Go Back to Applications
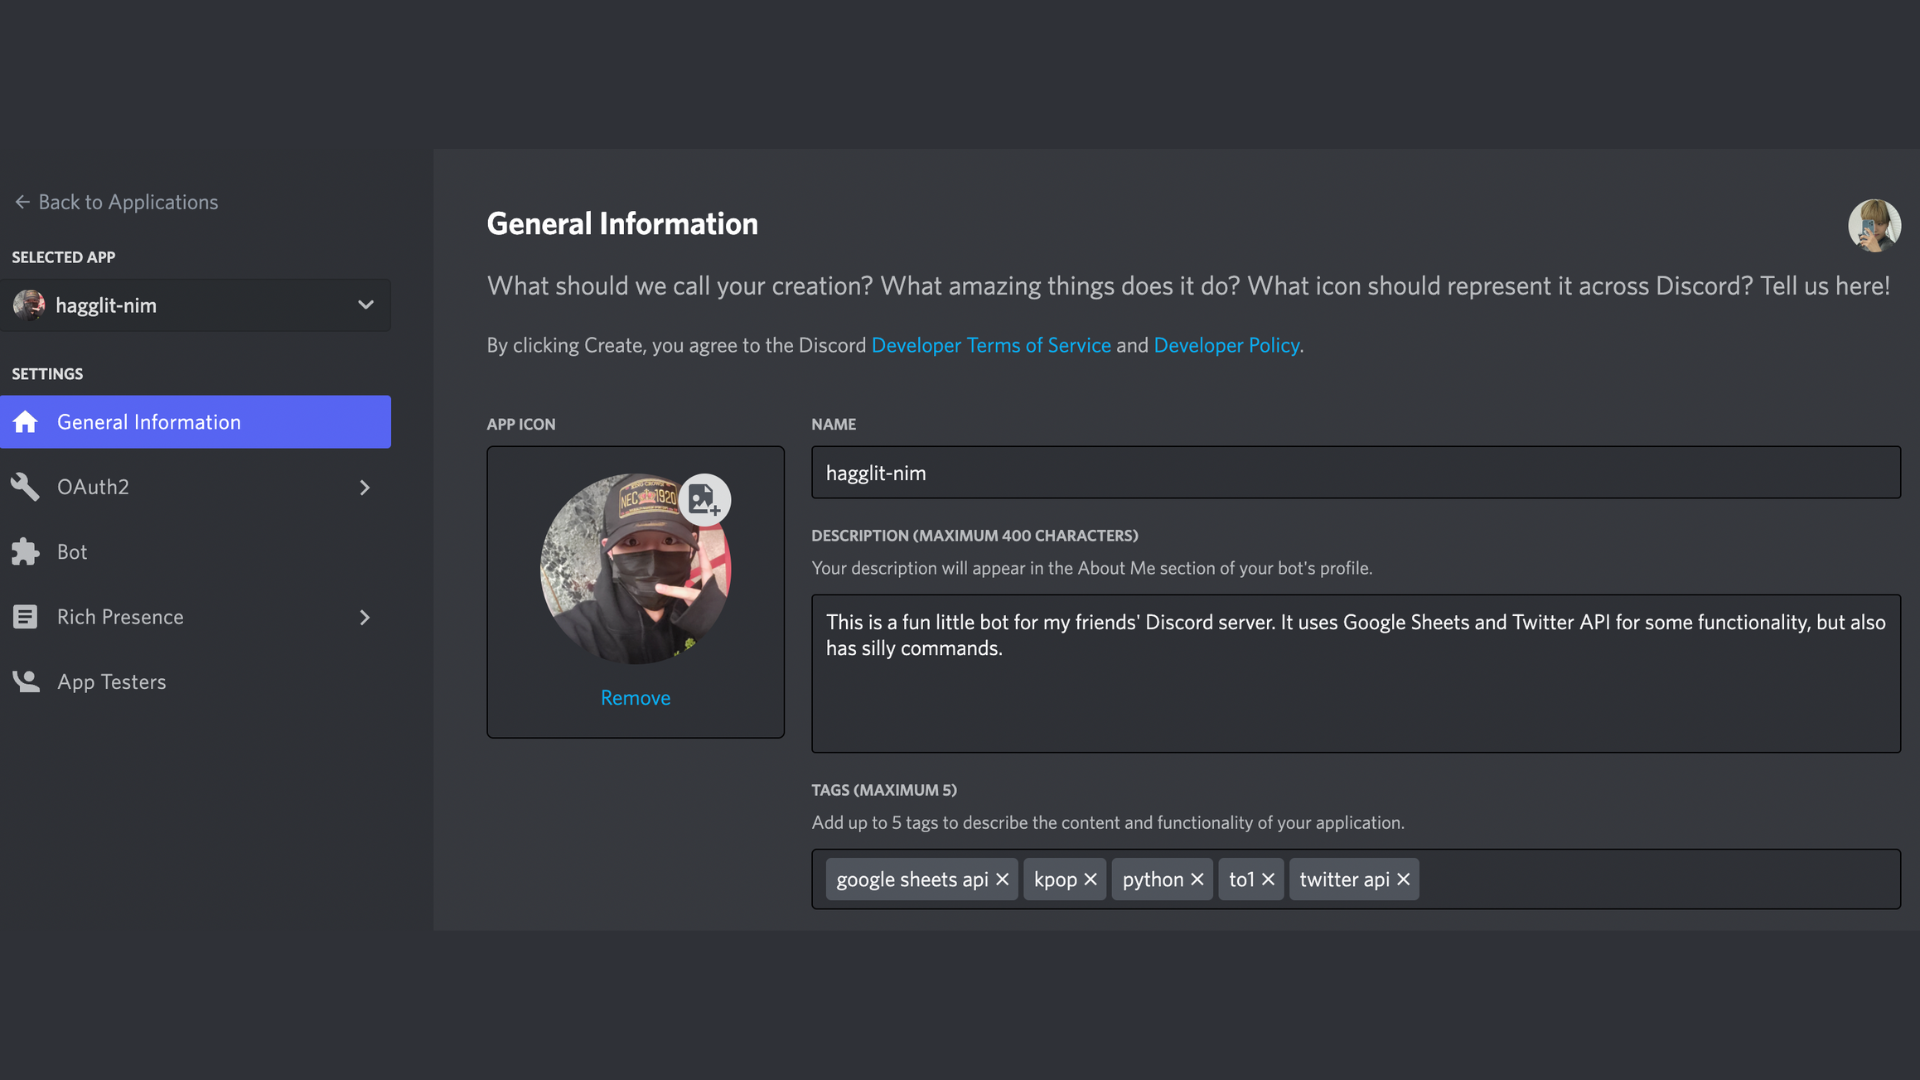Screen dimensions: 1920x1080 point(116,202)
